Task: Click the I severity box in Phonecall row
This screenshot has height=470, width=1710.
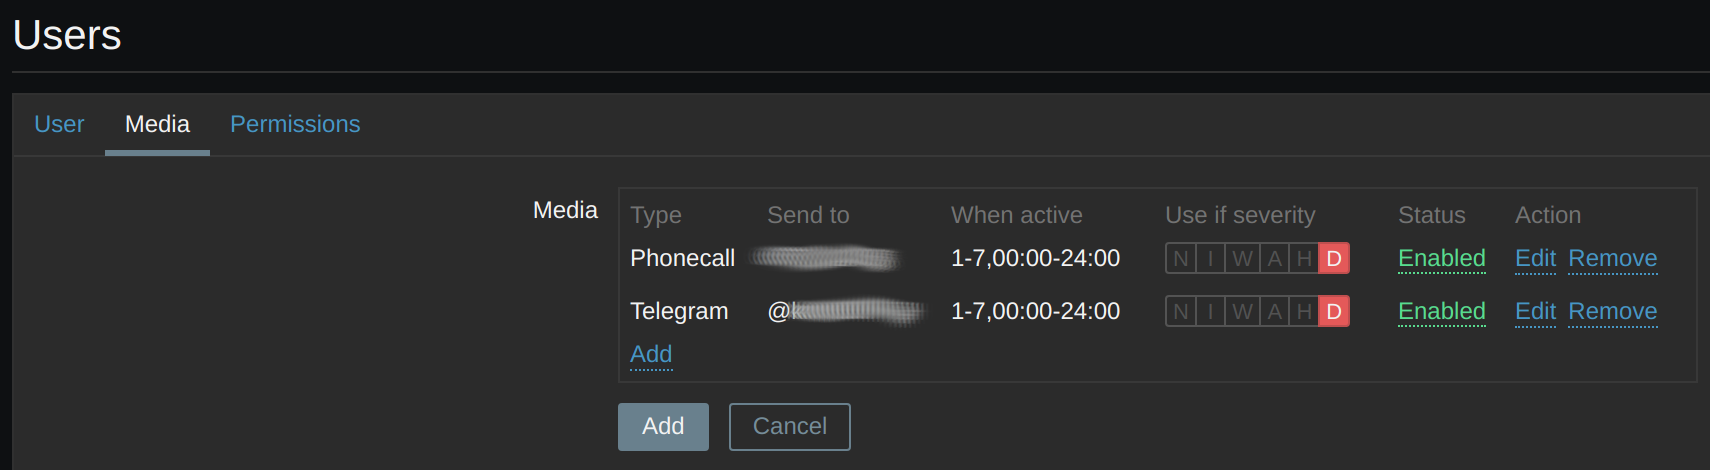Action: coord(1211,259)
